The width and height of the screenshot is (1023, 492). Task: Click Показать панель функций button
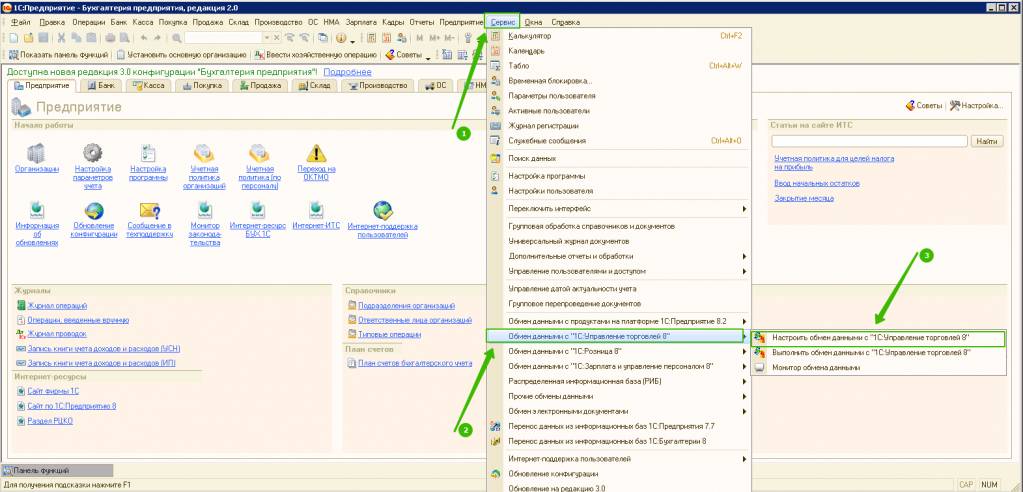pos(58,55)
